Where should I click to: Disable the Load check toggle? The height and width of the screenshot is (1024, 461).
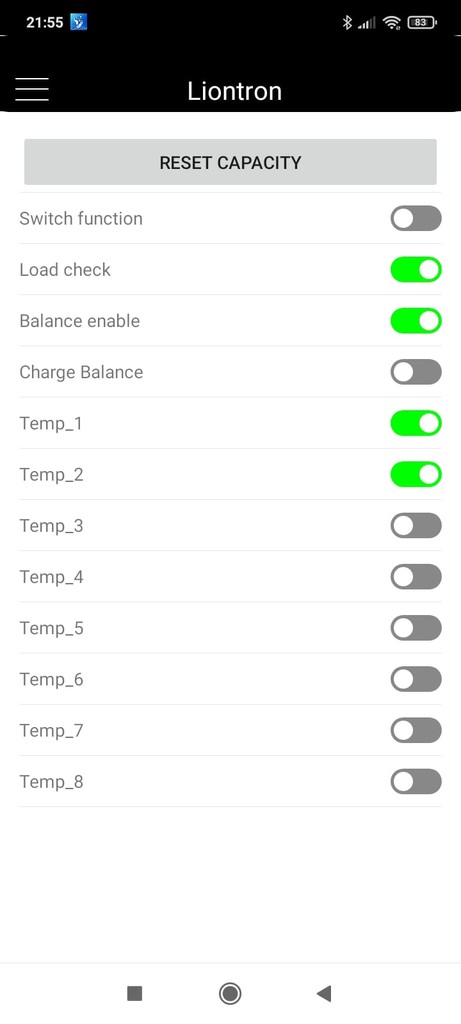coord(416,270)
